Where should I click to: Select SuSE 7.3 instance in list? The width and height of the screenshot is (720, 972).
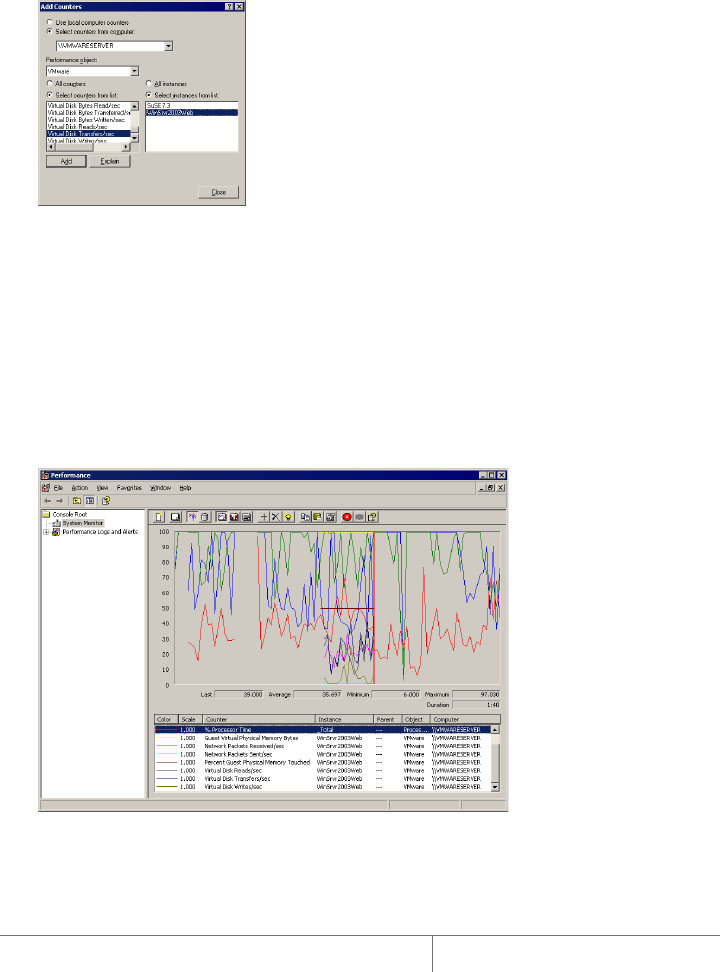(x=191, y=106)
